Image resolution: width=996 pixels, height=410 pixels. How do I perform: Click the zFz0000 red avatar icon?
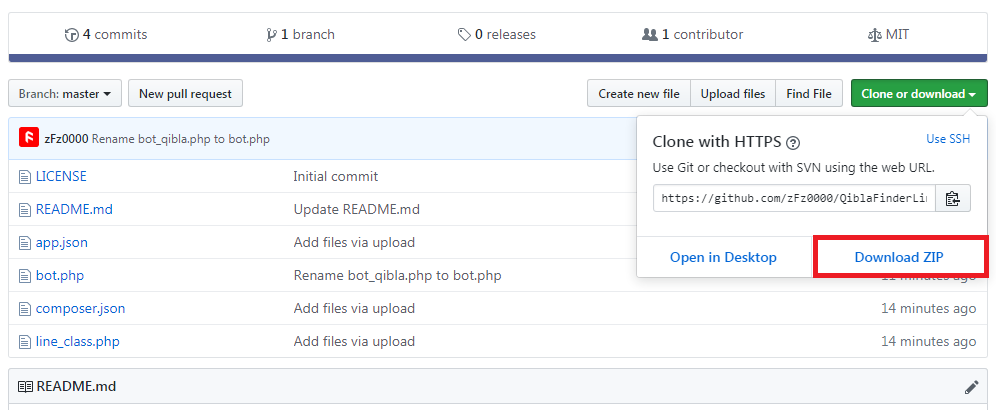[29, 138]
